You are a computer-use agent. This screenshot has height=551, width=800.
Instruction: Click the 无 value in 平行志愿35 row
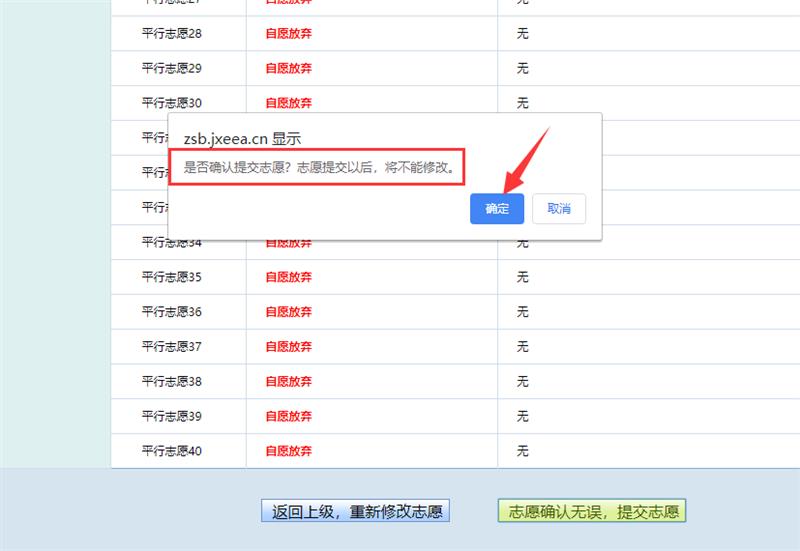click(x=522, y=277)
